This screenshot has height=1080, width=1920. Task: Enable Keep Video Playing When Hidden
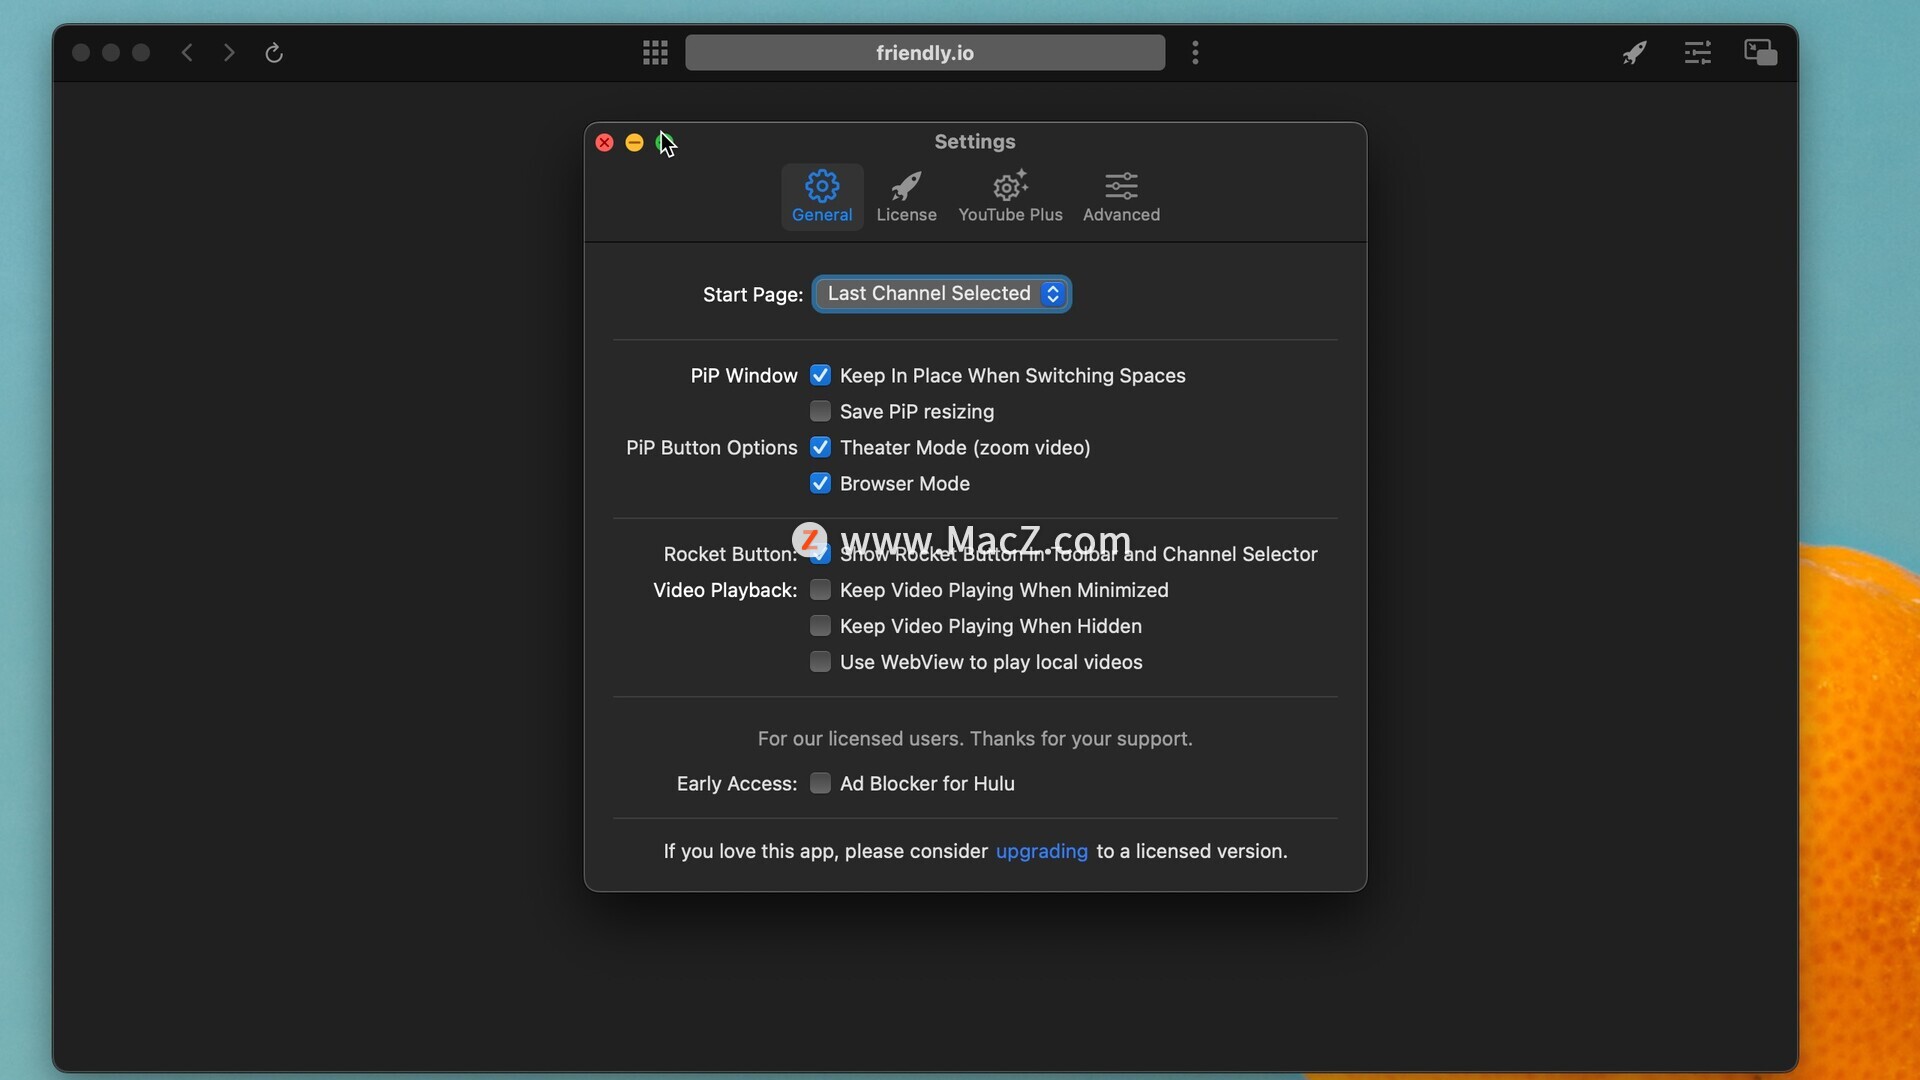[x=820, y=626]
